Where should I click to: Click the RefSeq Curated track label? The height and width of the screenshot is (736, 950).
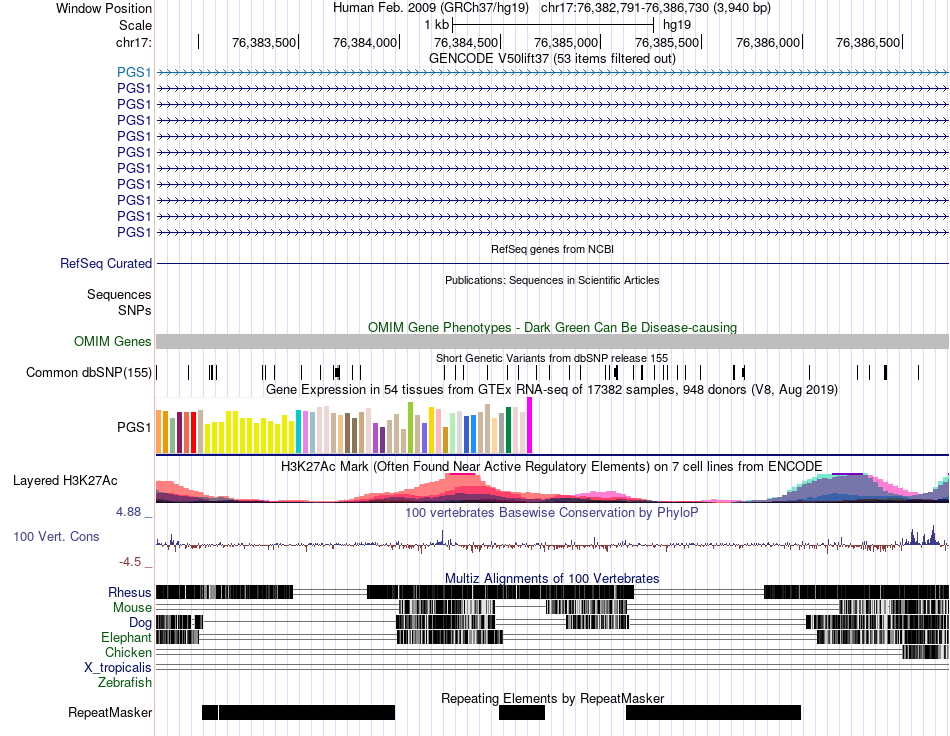click(105, 264)
